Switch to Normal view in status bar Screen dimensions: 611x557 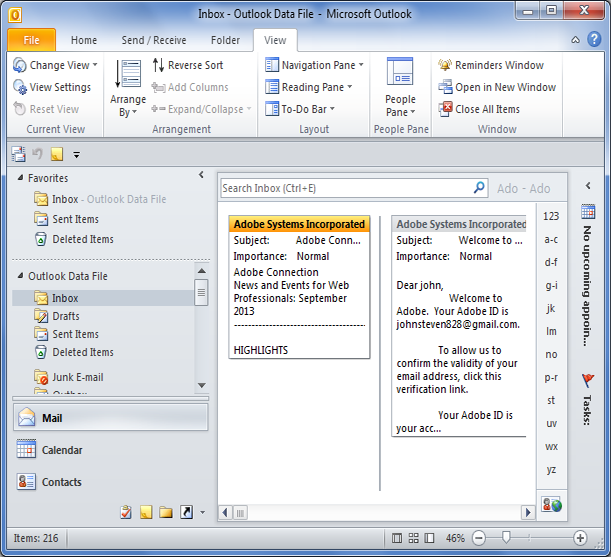pos(397,538)
